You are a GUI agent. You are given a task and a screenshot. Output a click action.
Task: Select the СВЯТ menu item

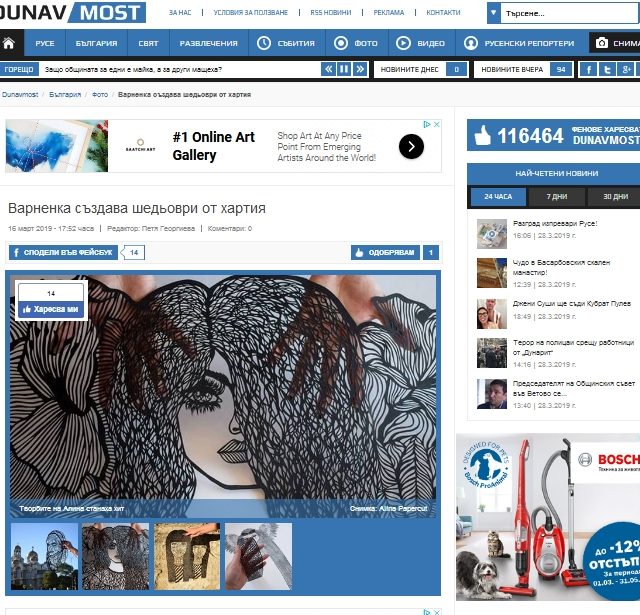pyautogui.click(x=148, y=43)
